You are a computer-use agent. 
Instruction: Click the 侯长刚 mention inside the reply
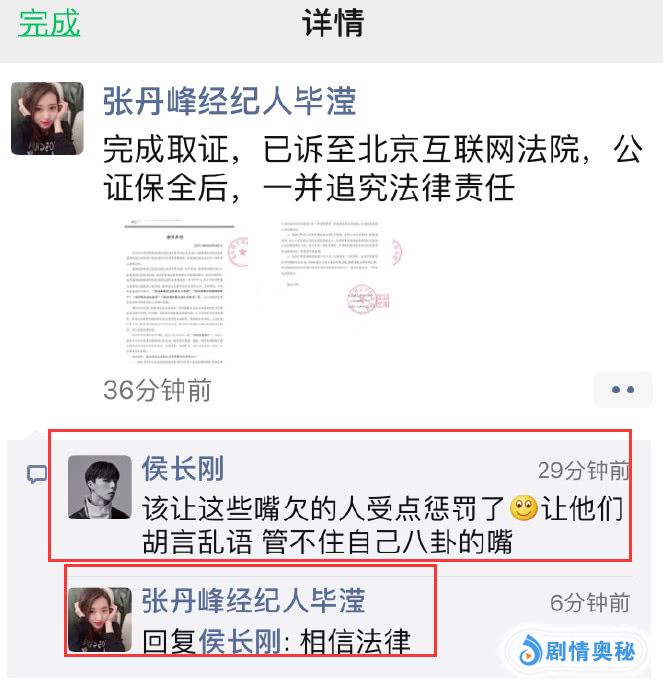pos(240,641)
